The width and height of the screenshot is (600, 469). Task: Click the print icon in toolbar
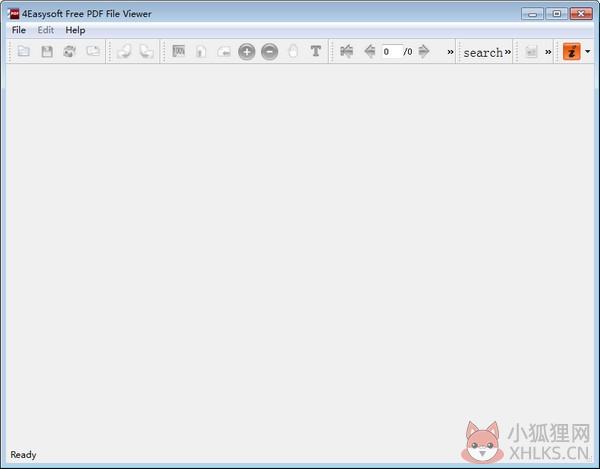point(70,51)
